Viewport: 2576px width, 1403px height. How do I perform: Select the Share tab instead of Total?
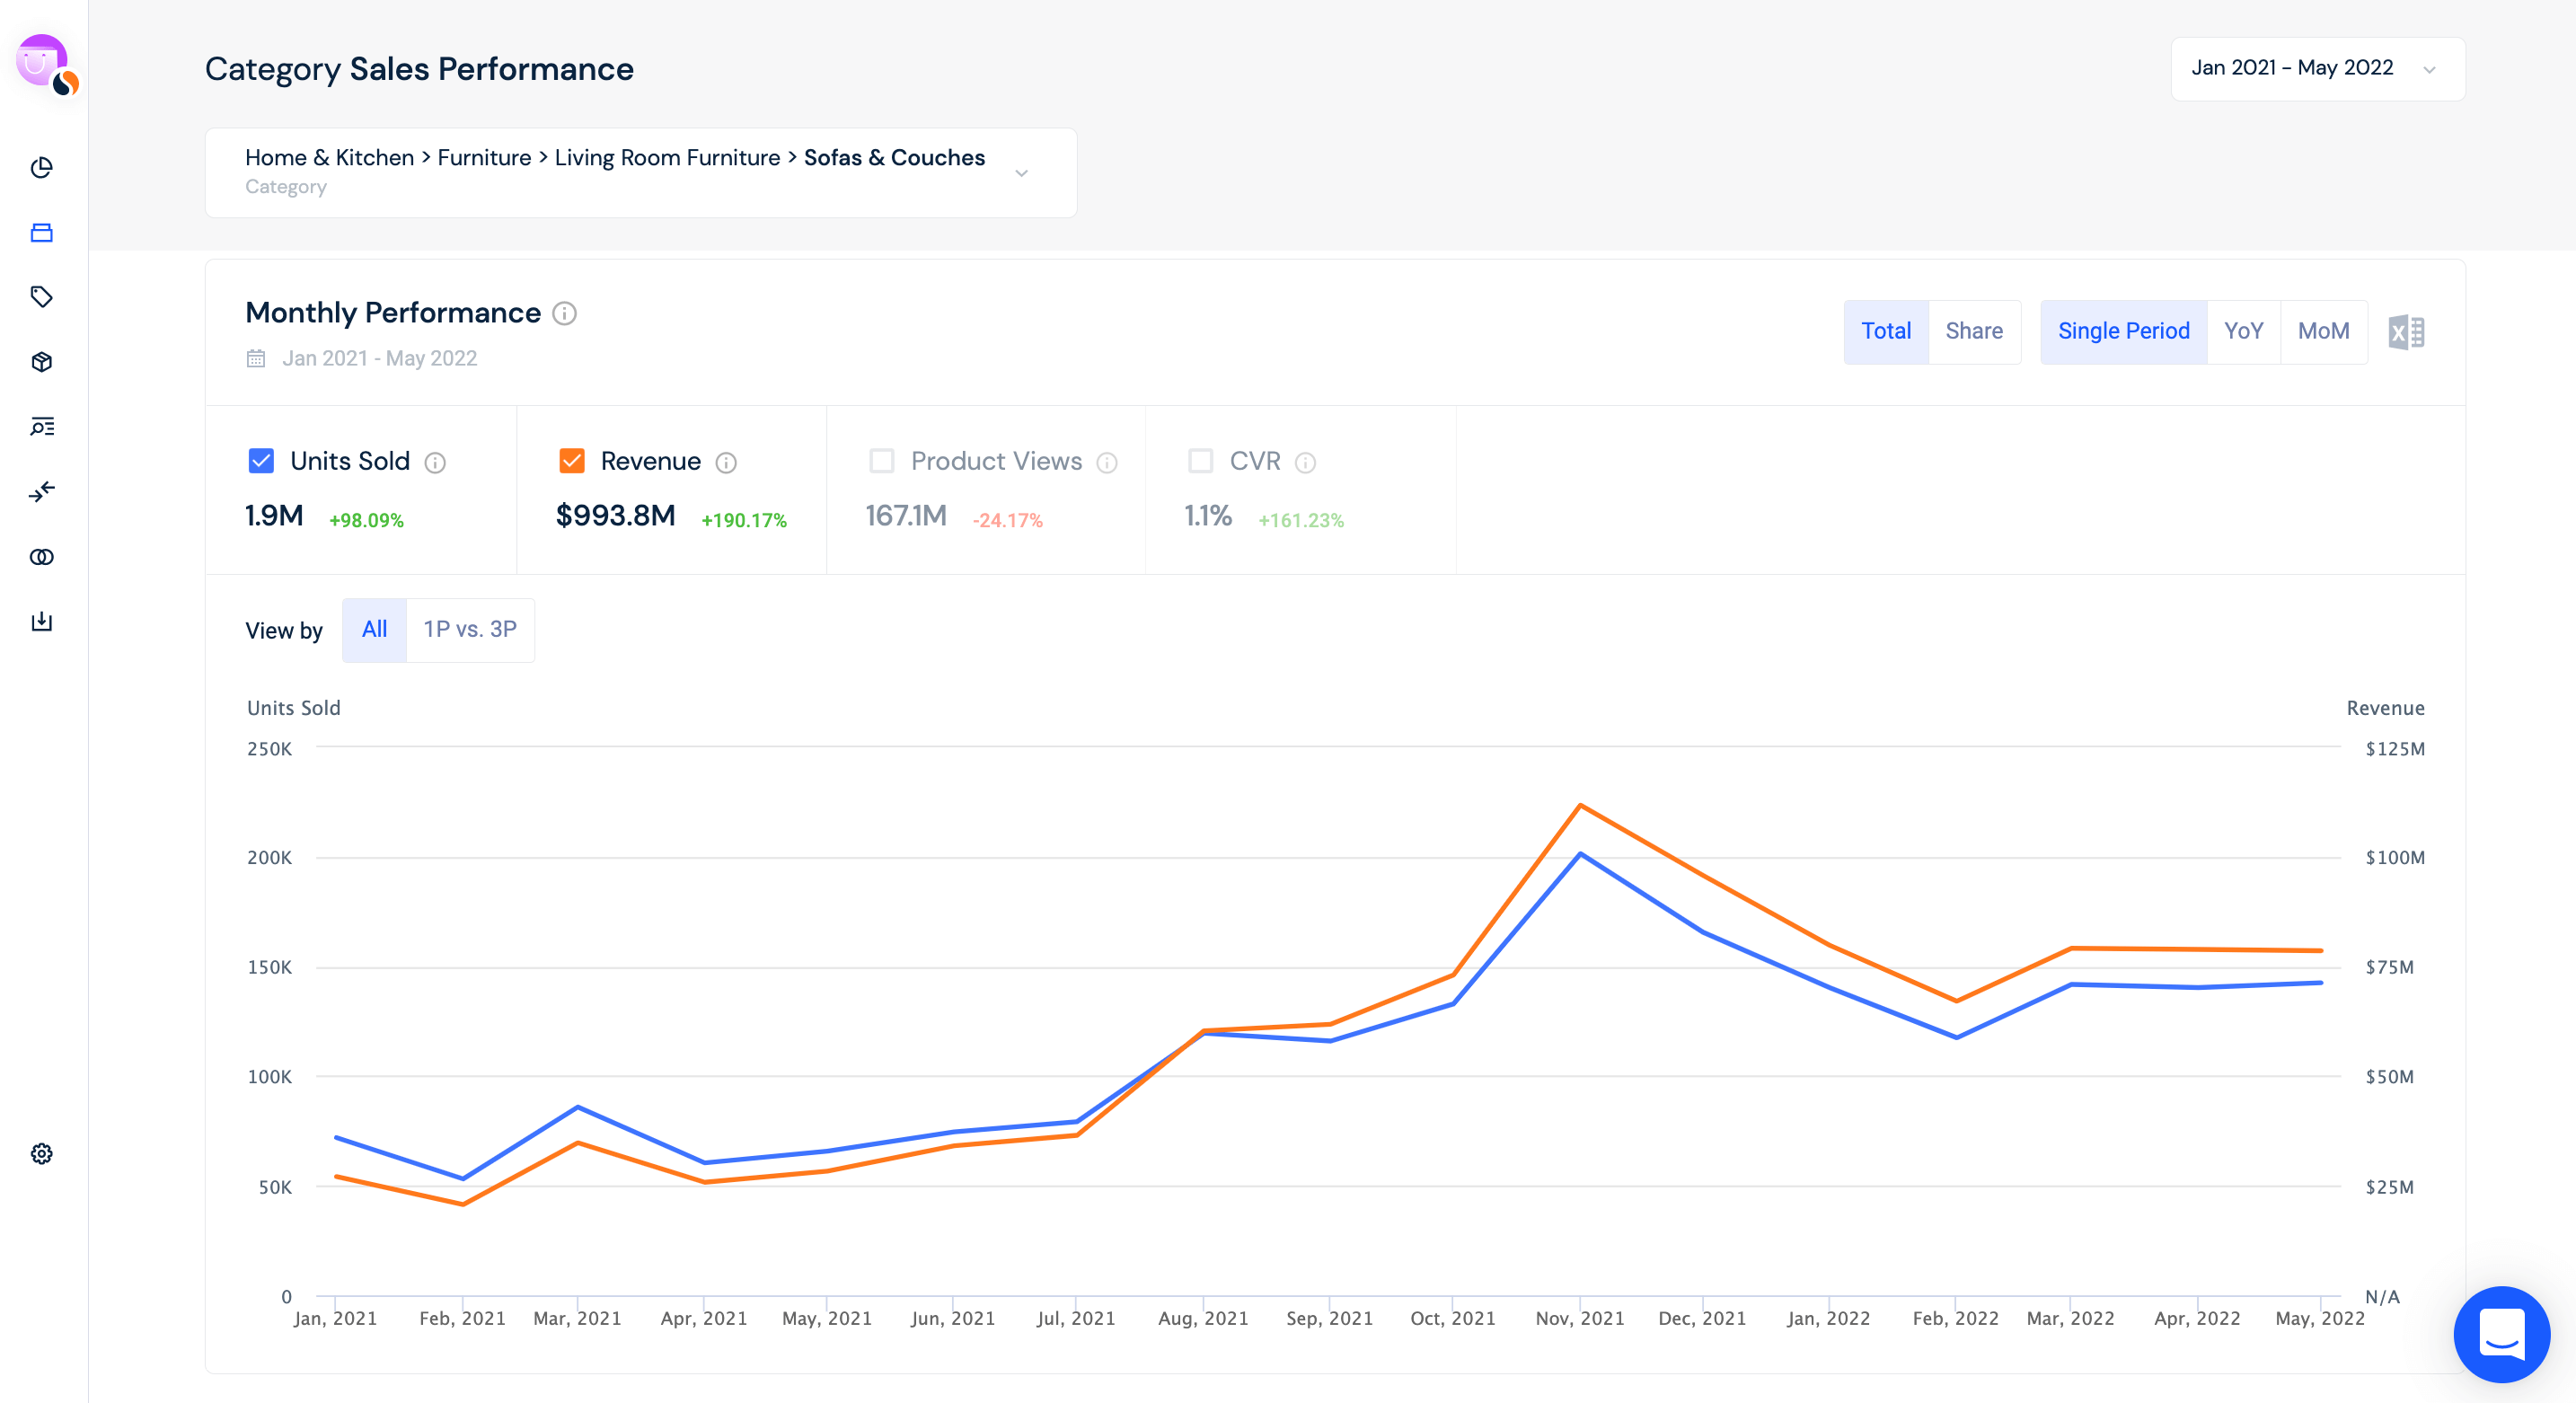click(x=1974, y=331)
